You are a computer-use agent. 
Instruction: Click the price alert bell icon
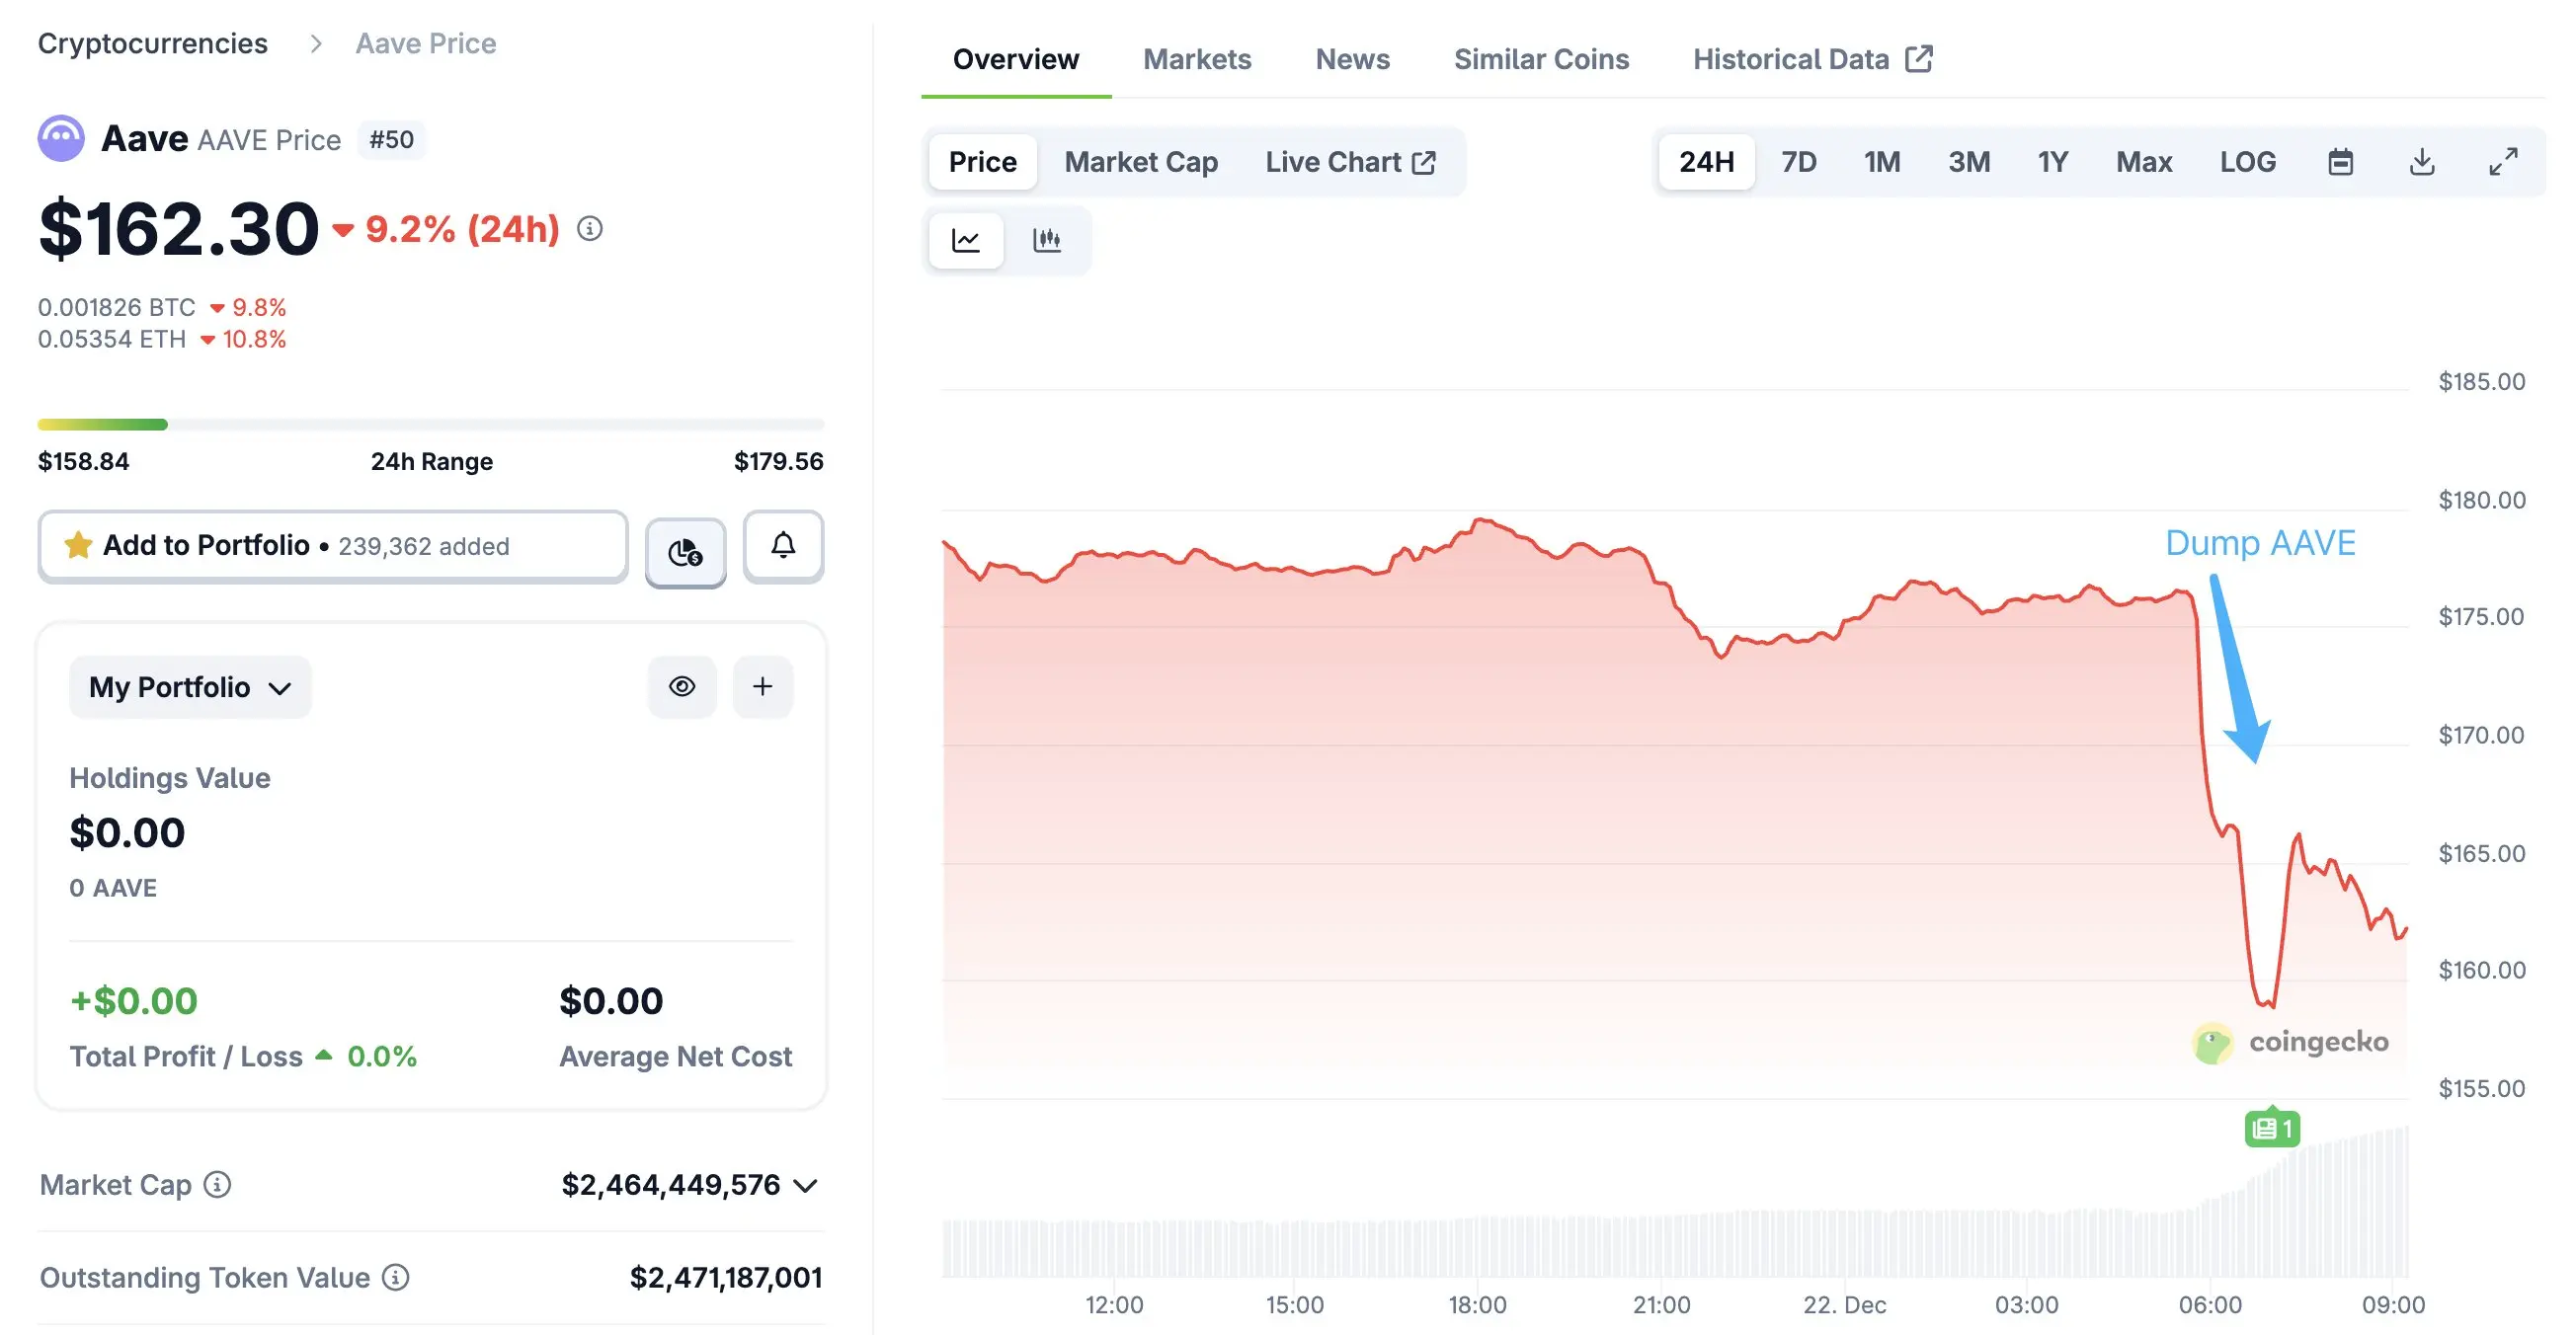pos(783,546)
